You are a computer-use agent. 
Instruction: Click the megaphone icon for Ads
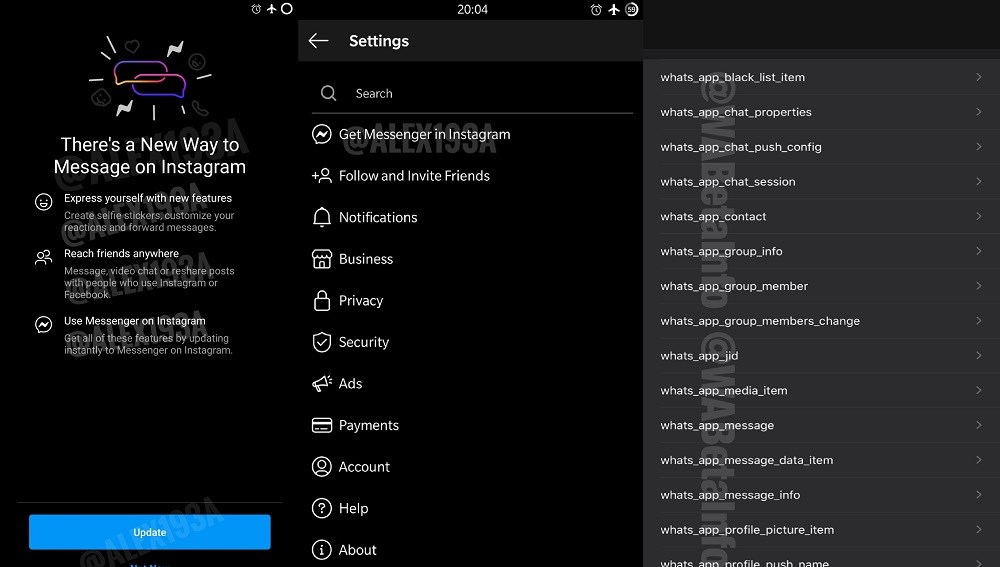pos(321,383)
